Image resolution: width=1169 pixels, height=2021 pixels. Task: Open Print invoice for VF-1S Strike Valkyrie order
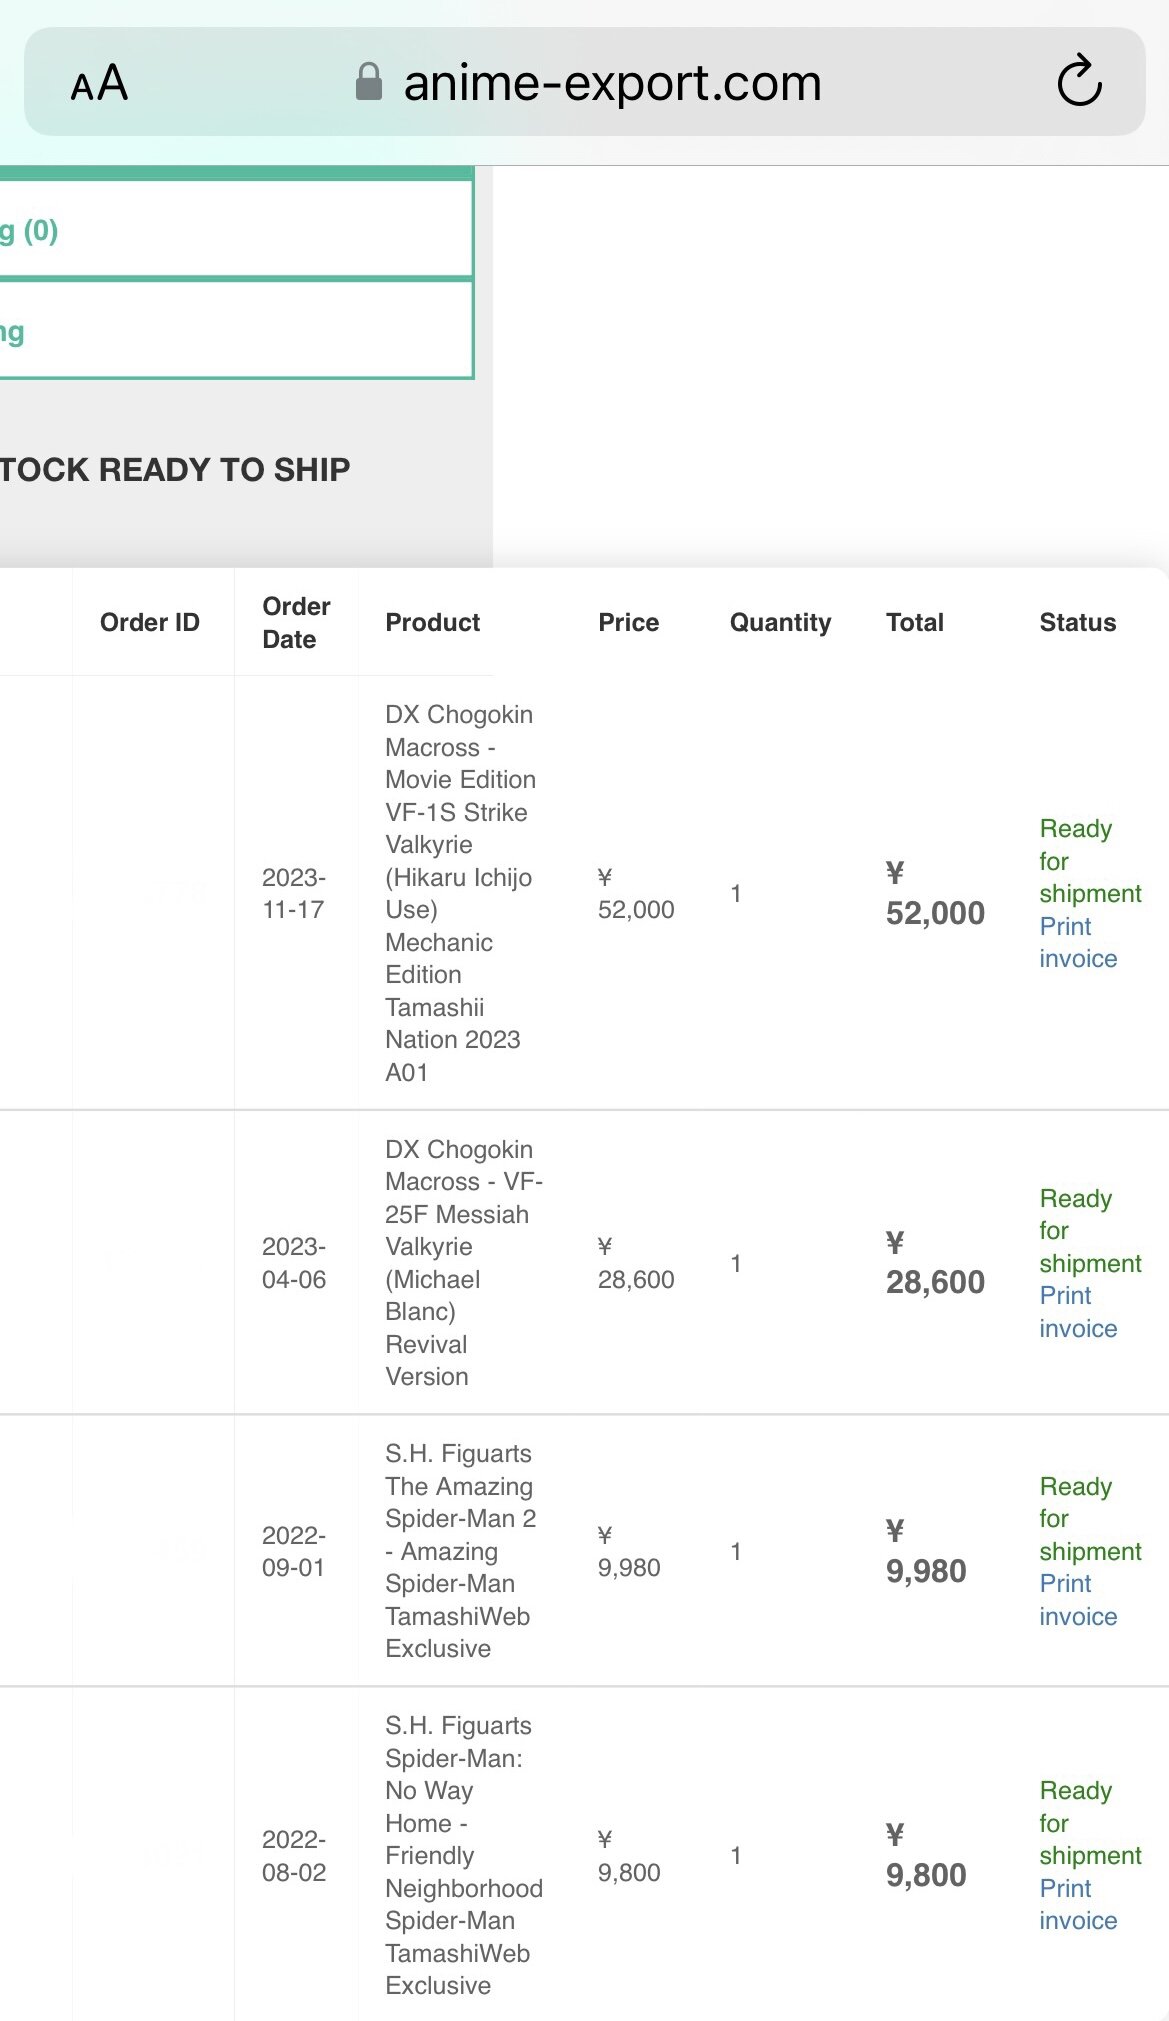pos(1078,942)
